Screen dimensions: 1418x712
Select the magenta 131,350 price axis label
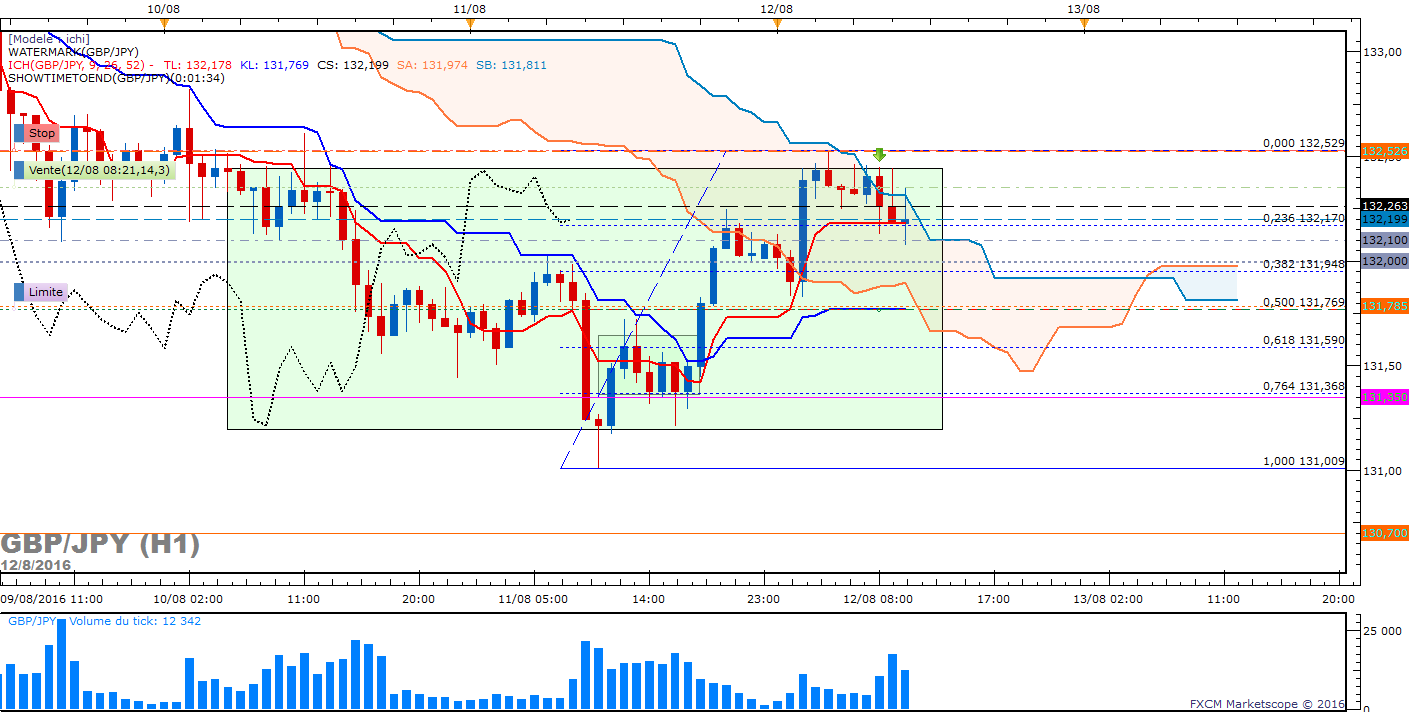1386,397
